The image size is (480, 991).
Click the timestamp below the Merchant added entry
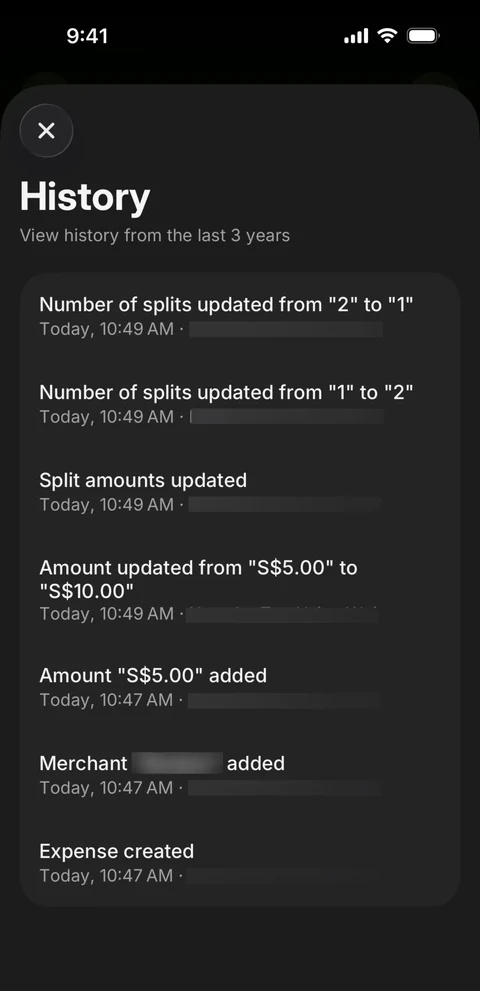point(106,788)
